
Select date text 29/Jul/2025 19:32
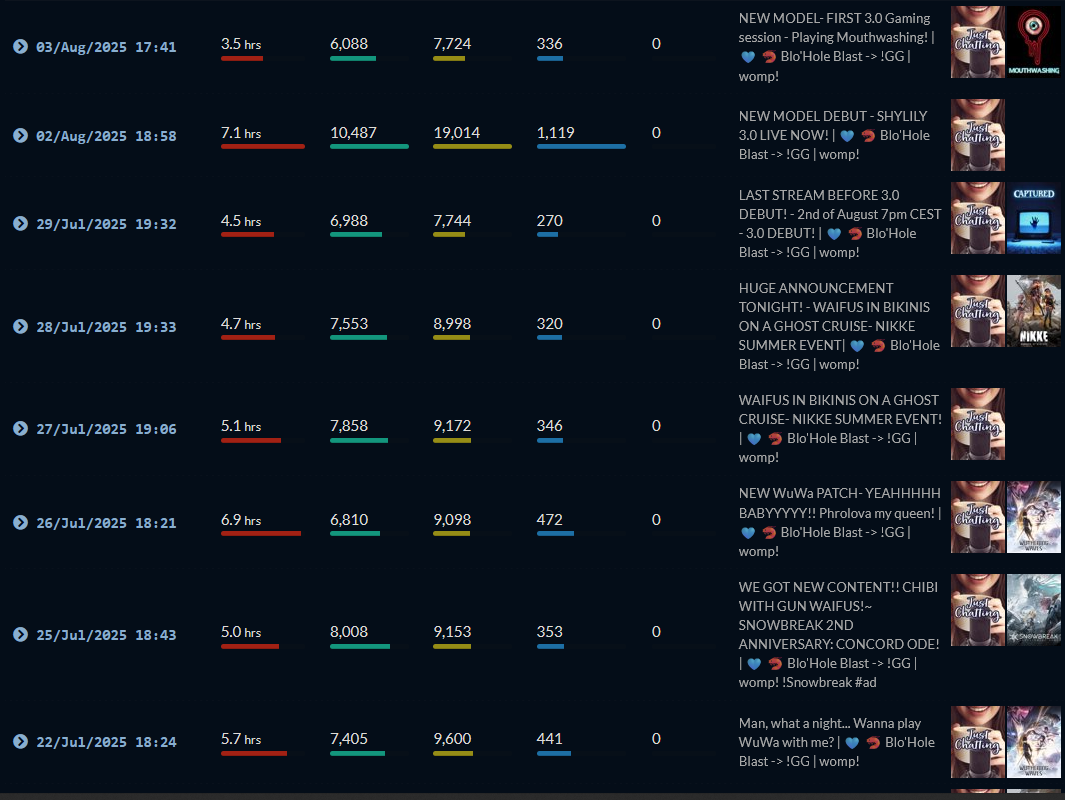tap(106, 224)
